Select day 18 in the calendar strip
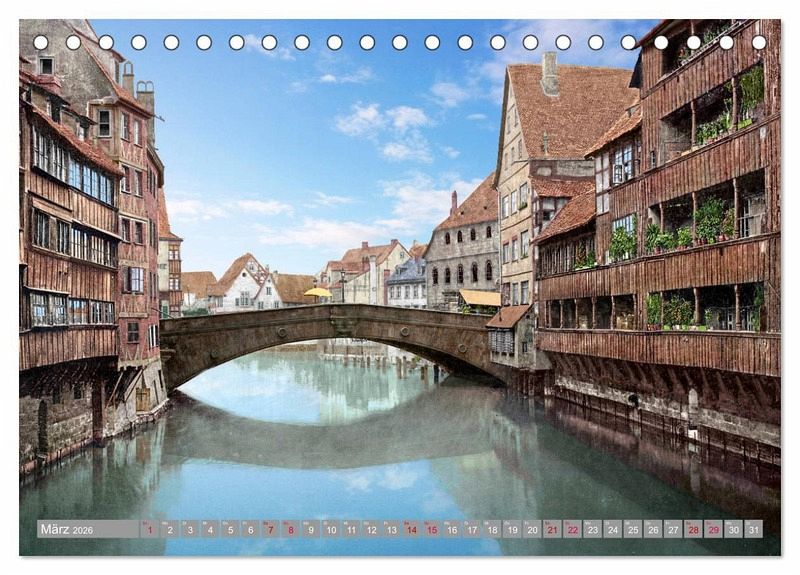This screenshot has height=575, width=800. pos(492,529)
